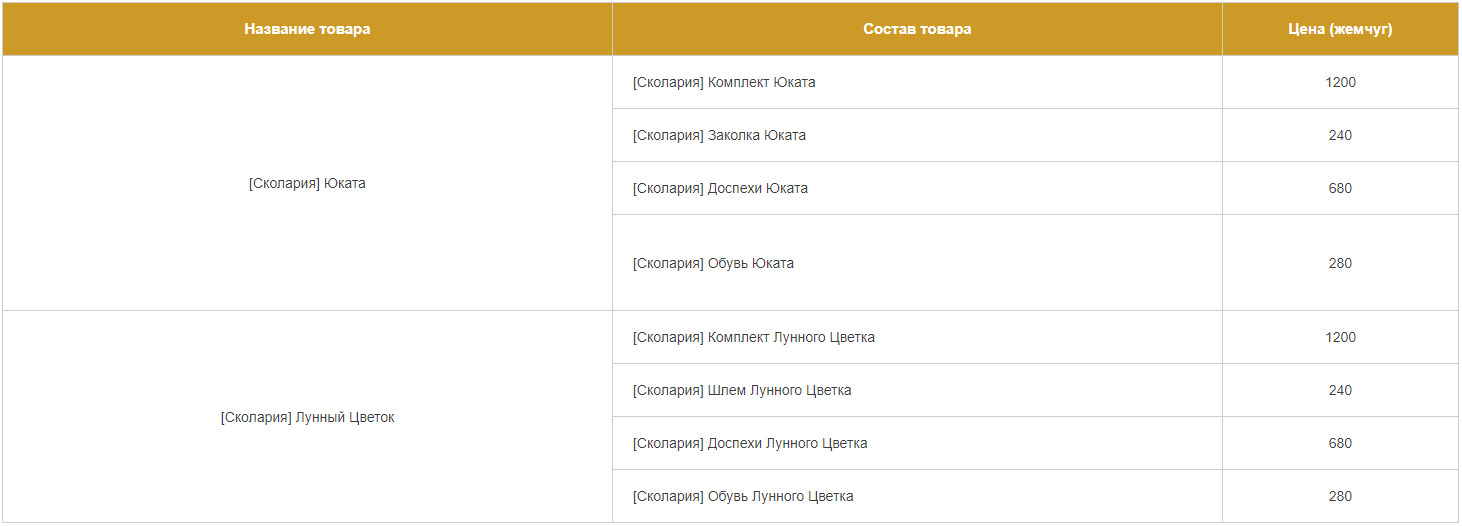Image resolution: width=1462 pixels, height=526 pixels.
Task: Click '[Сколария] Доспехи Лунного Цветка' item text
Action: point(750,443)
